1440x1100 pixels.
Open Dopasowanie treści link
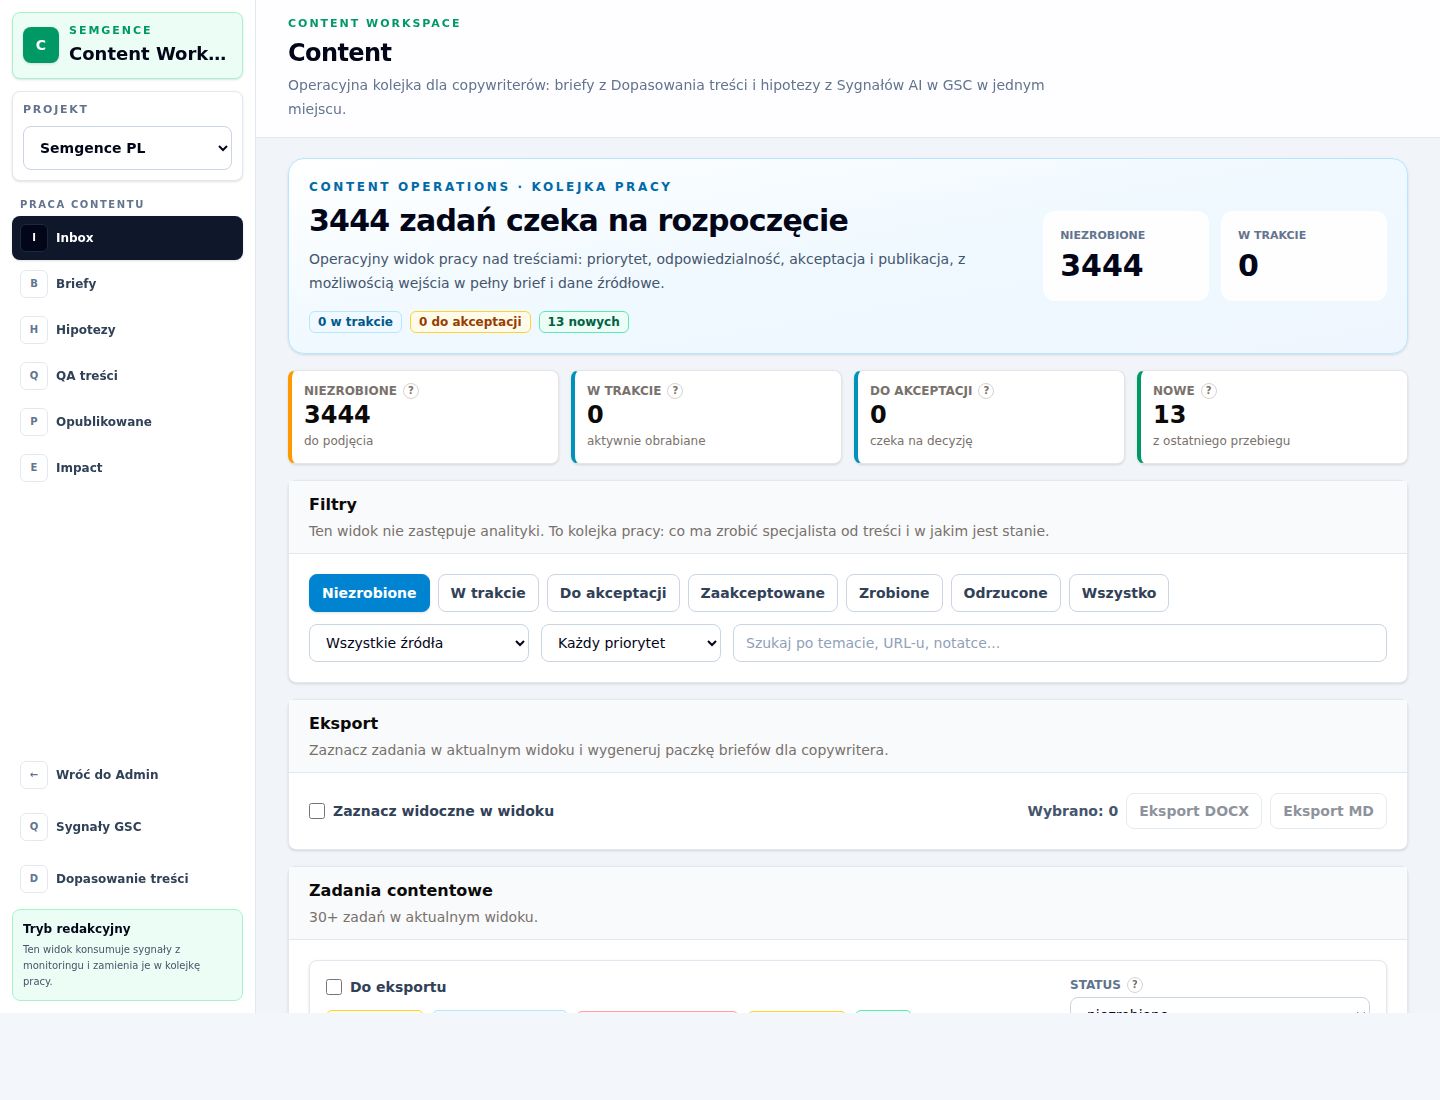[127, 879]
